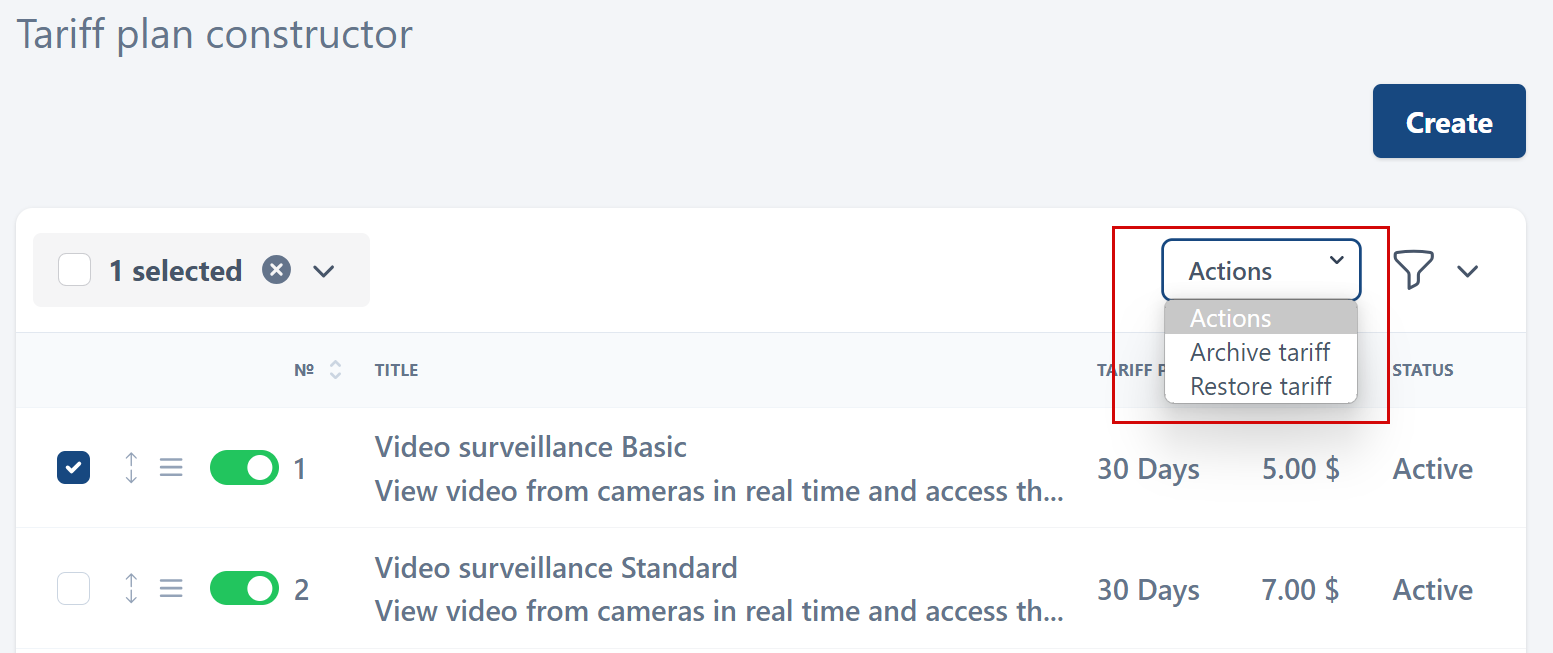Click the hamburger handle icon on row 2
The width and height of the screenshot is (1553, 653).
171,589
